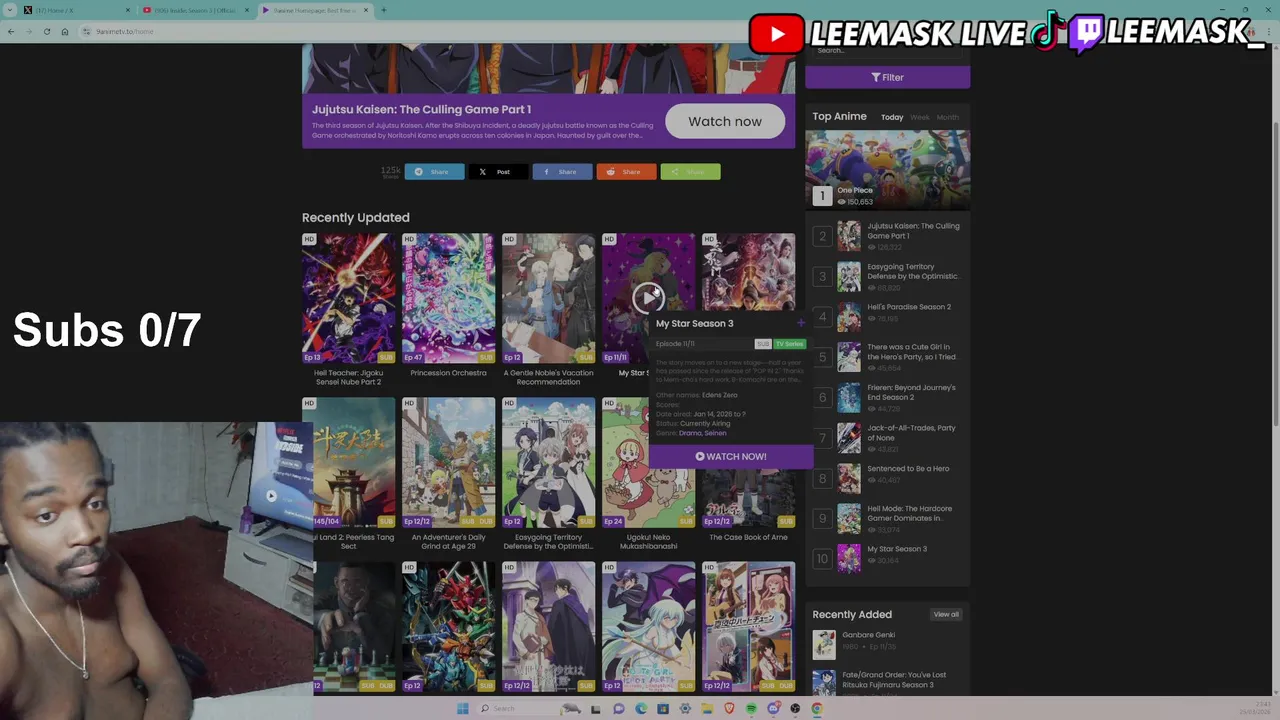This screenshot has height=720, width=1280.
Task: Open One Piece top anime banner
Action: coord(887,170)
